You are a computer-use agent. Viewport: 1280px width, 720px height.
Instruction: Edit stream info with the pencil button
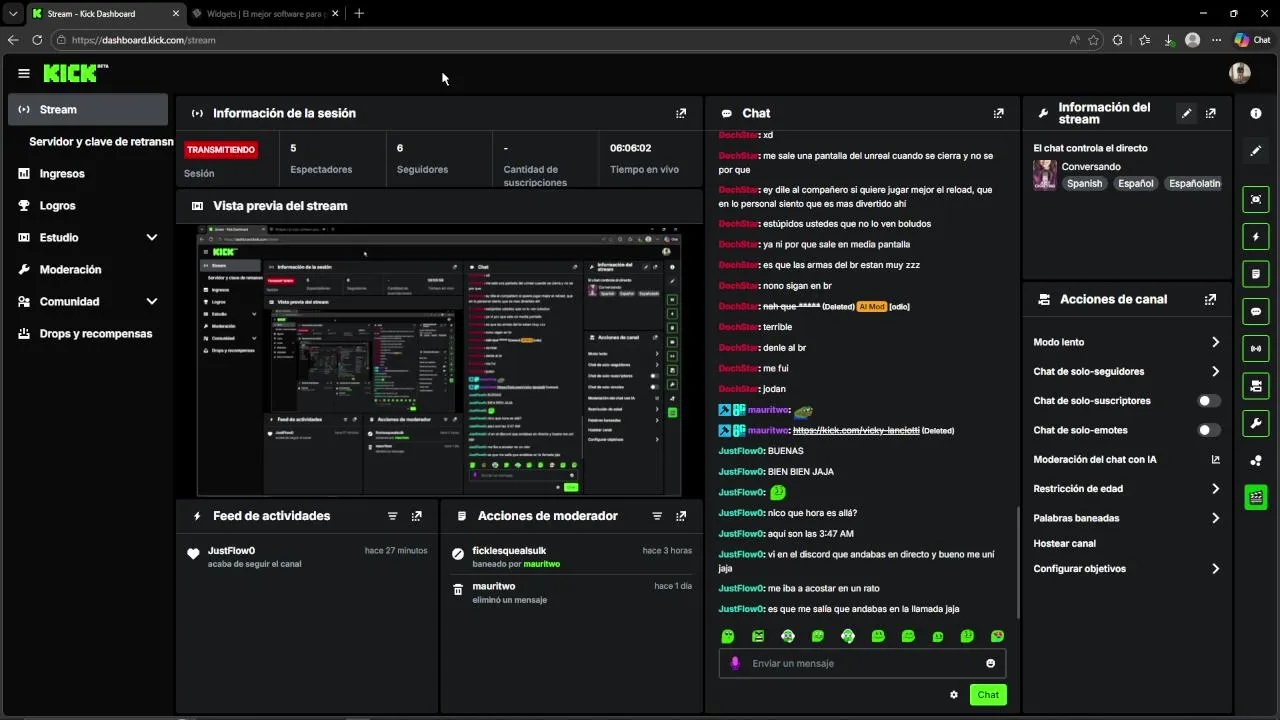click(x=1187, y=113)
